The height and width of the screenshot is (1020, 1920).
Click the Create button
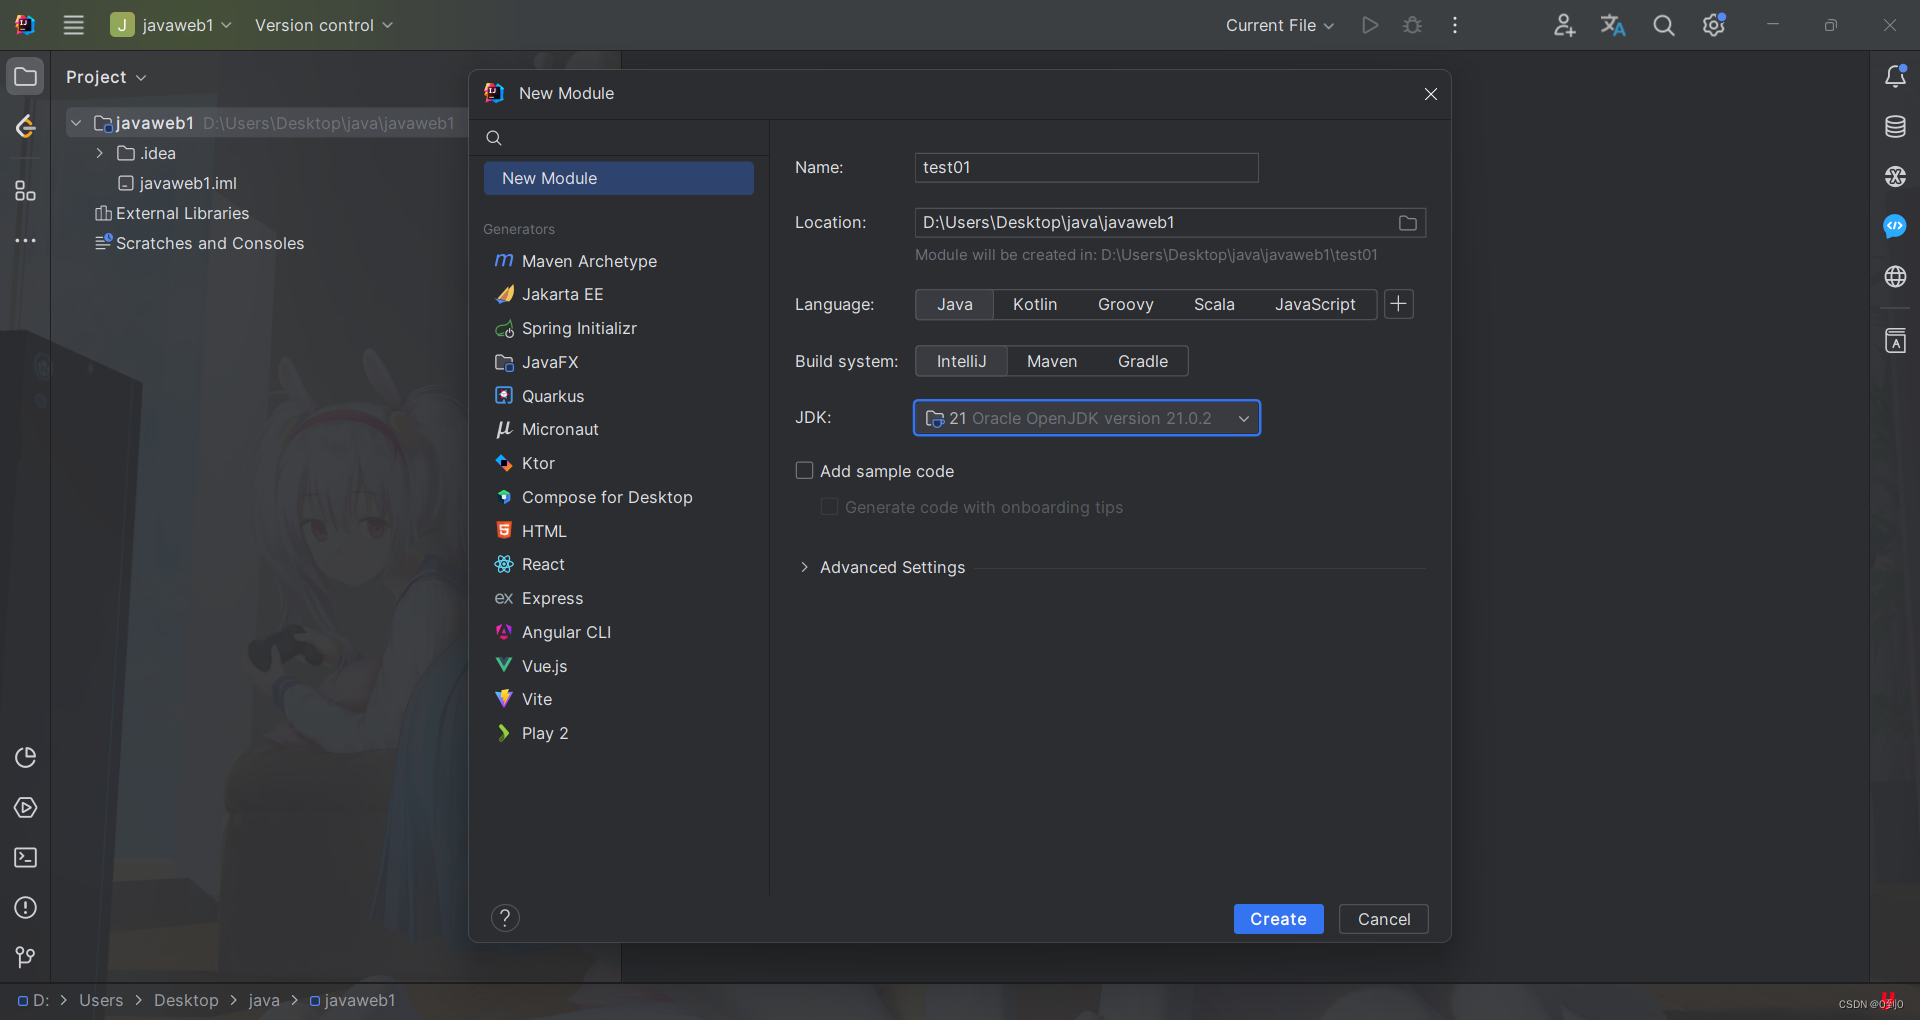coord(1278,919)
